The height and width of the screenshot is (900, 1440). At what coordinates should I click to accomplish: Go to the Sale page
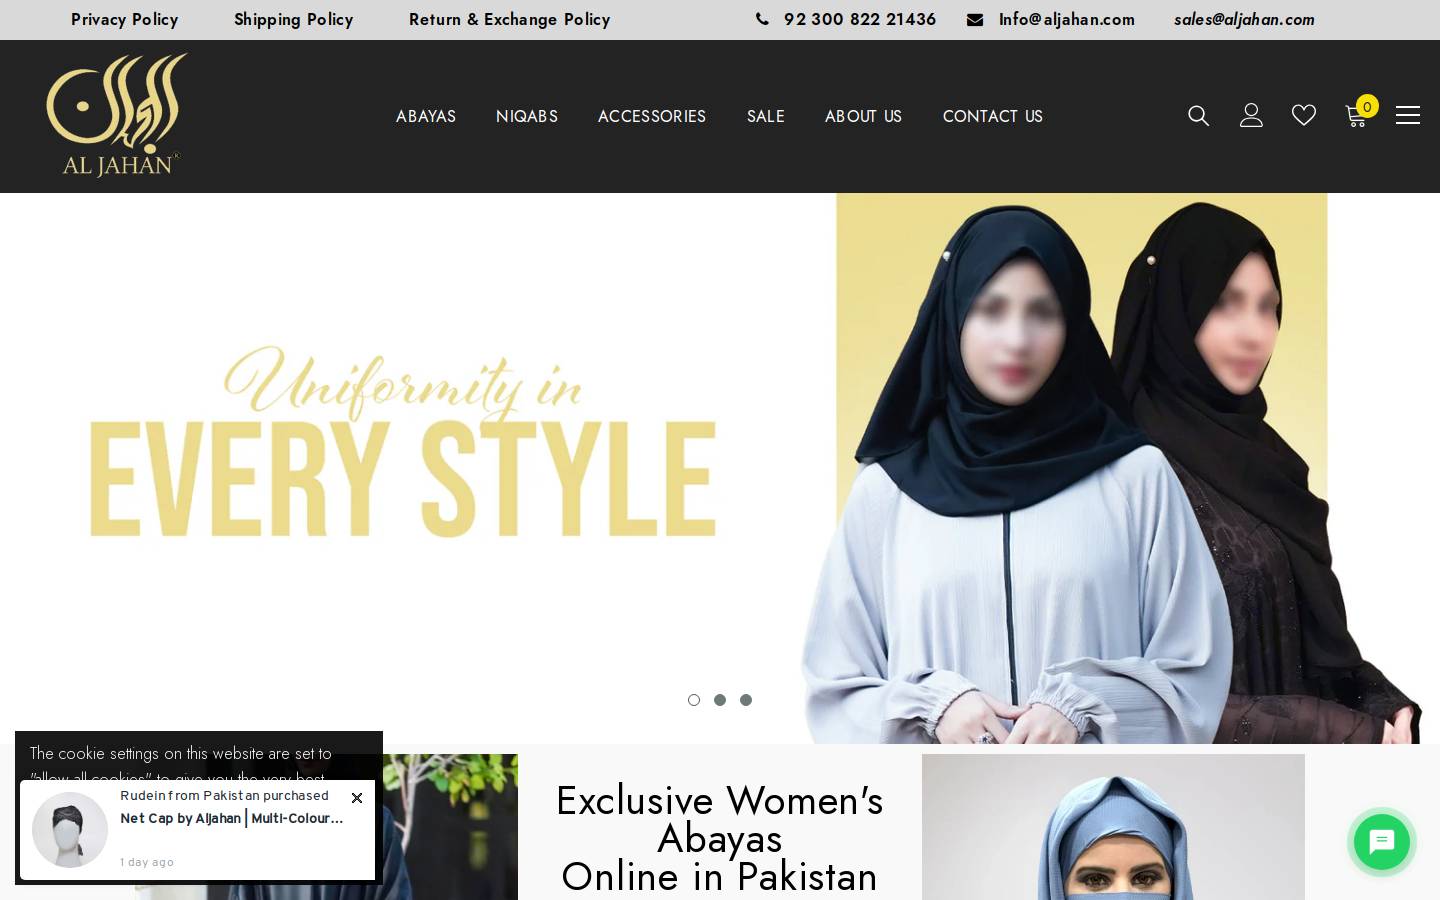tap(766, 116)
